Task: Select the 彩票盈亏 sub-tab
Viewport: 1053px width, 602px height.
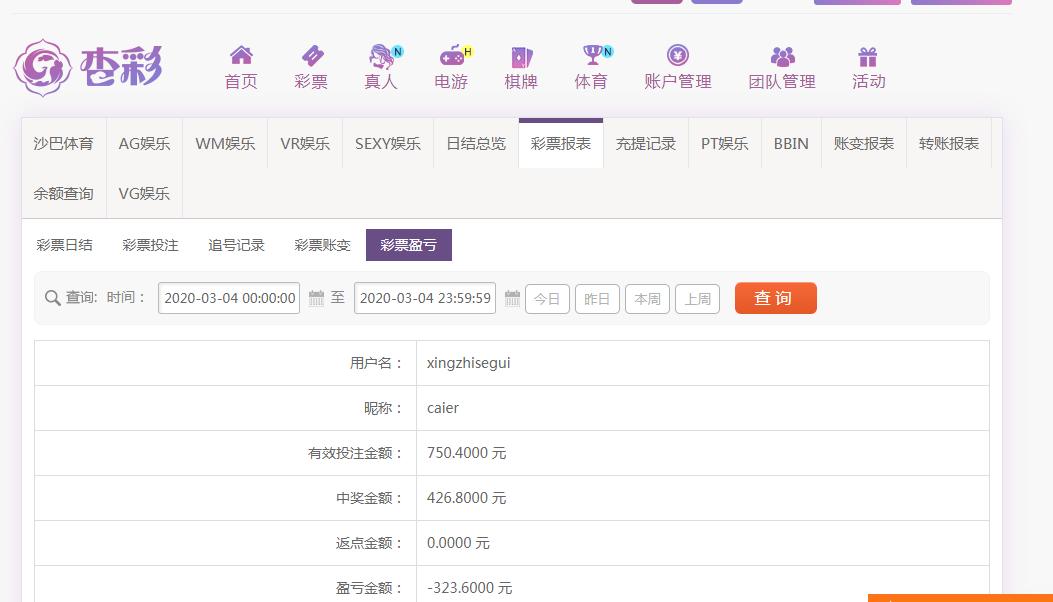Action: (408, 245)
